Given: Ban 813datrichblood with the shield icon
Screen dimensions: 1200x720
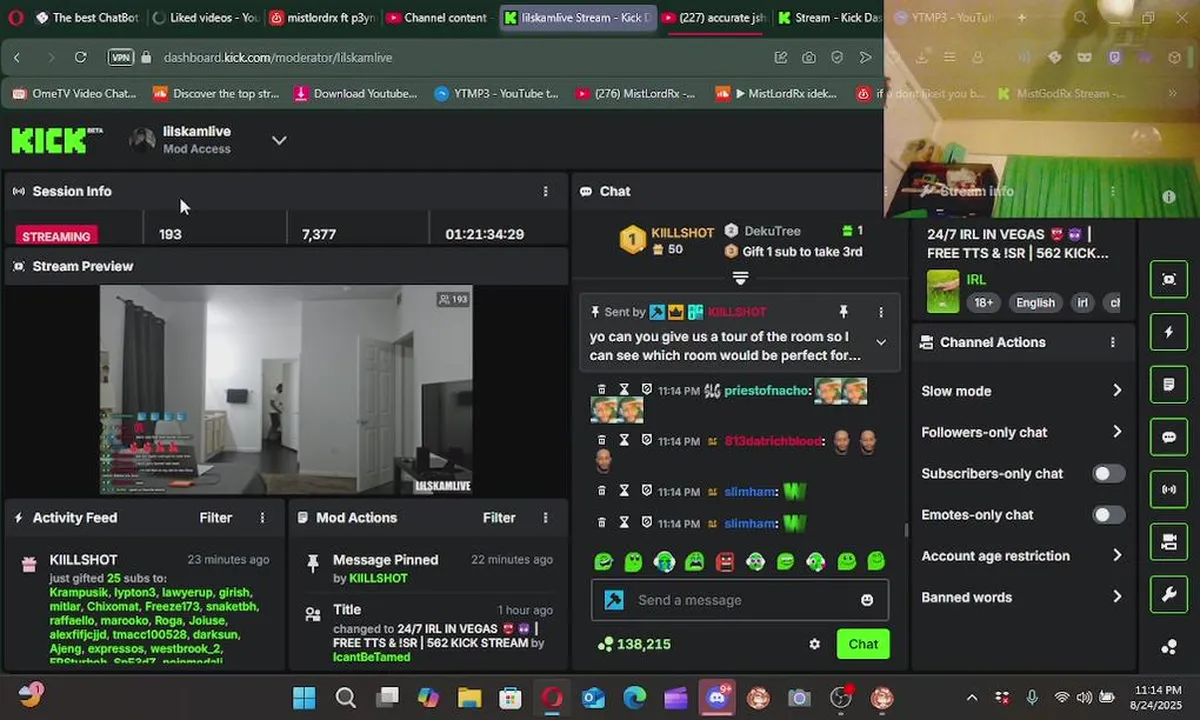Looking at the screenshot, I should point(646,441).
